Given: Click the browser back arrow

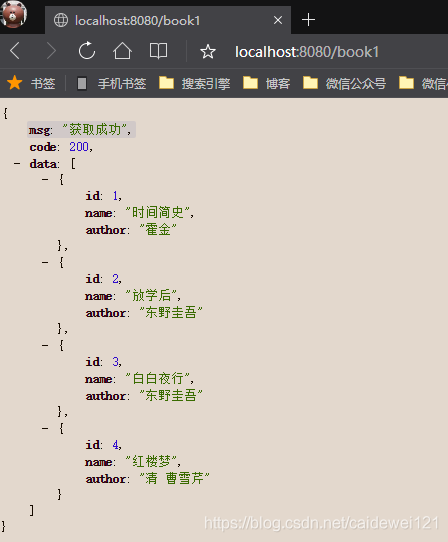Looking at the screenshot, I should [x=15, y=51].
